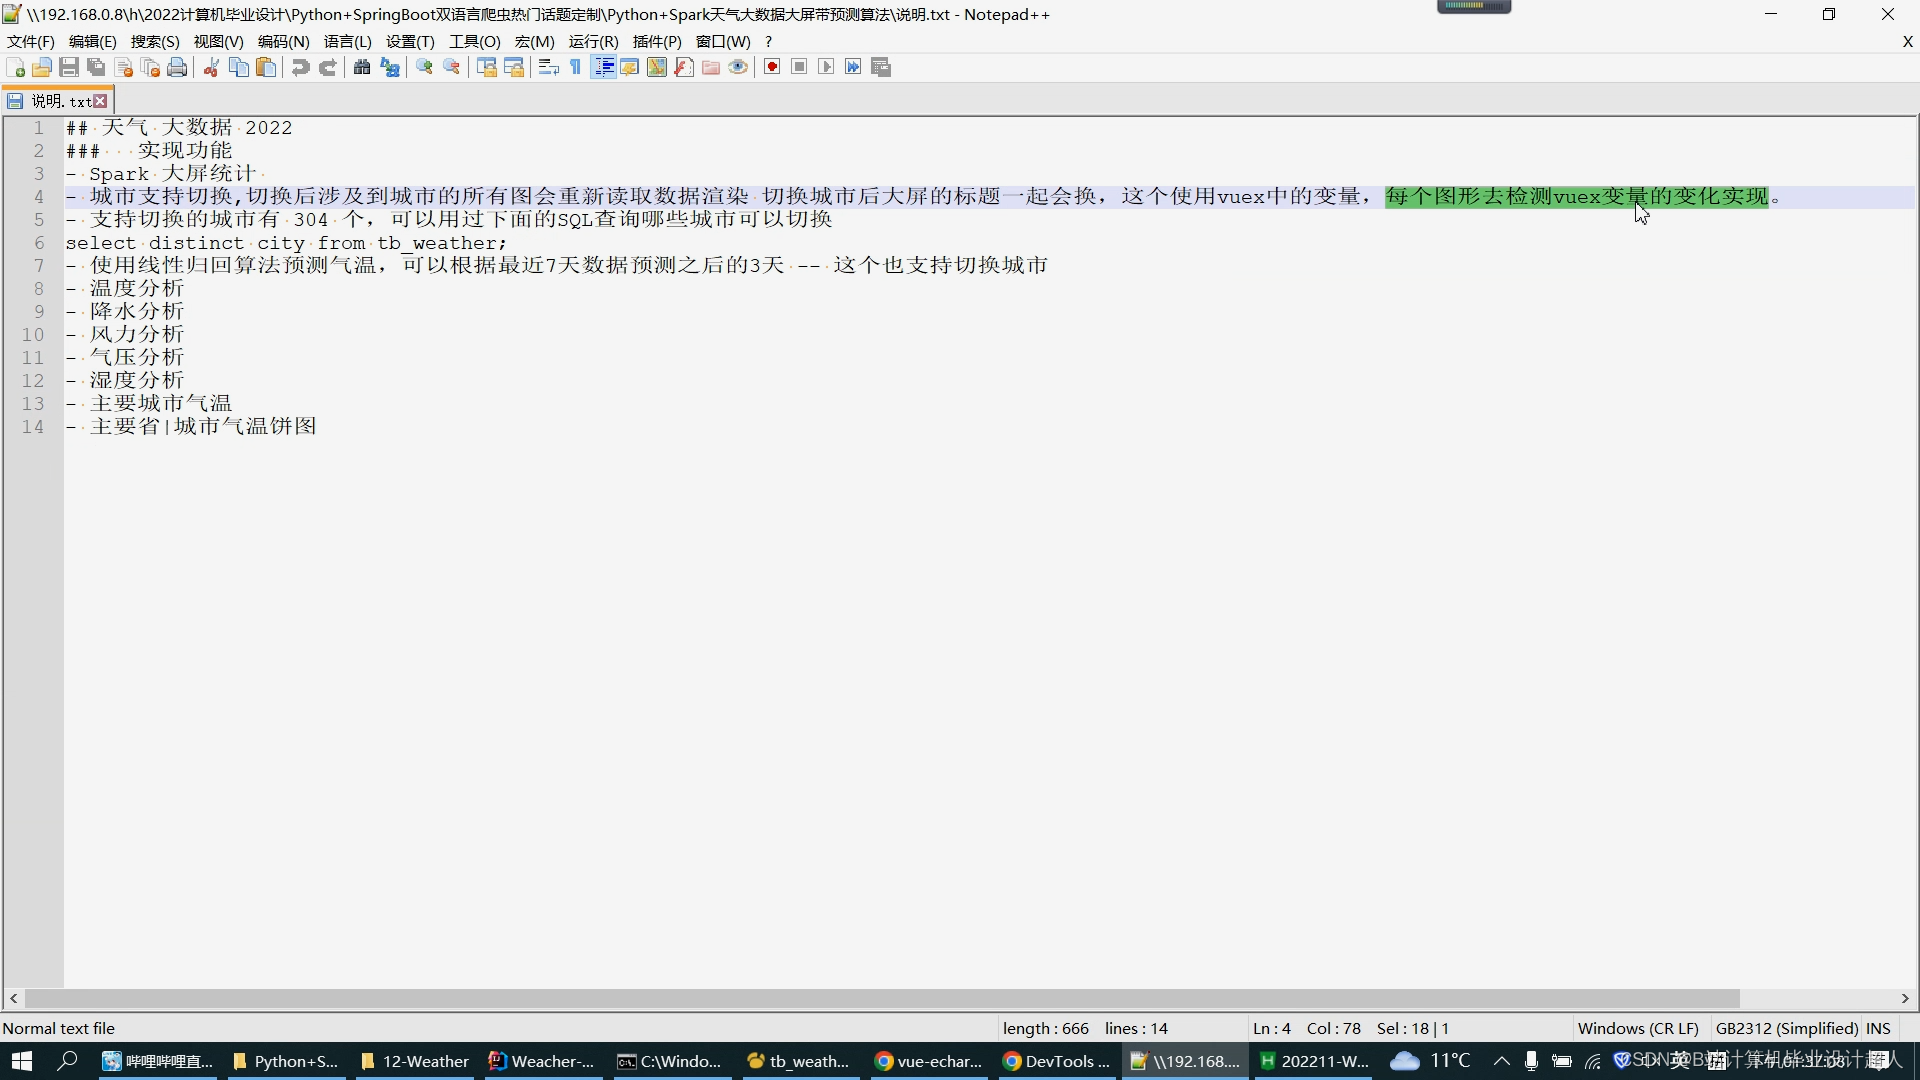Click the Zoom in magnifier icon
This screenshot has height=1080, width=1920.
(425, 67)
